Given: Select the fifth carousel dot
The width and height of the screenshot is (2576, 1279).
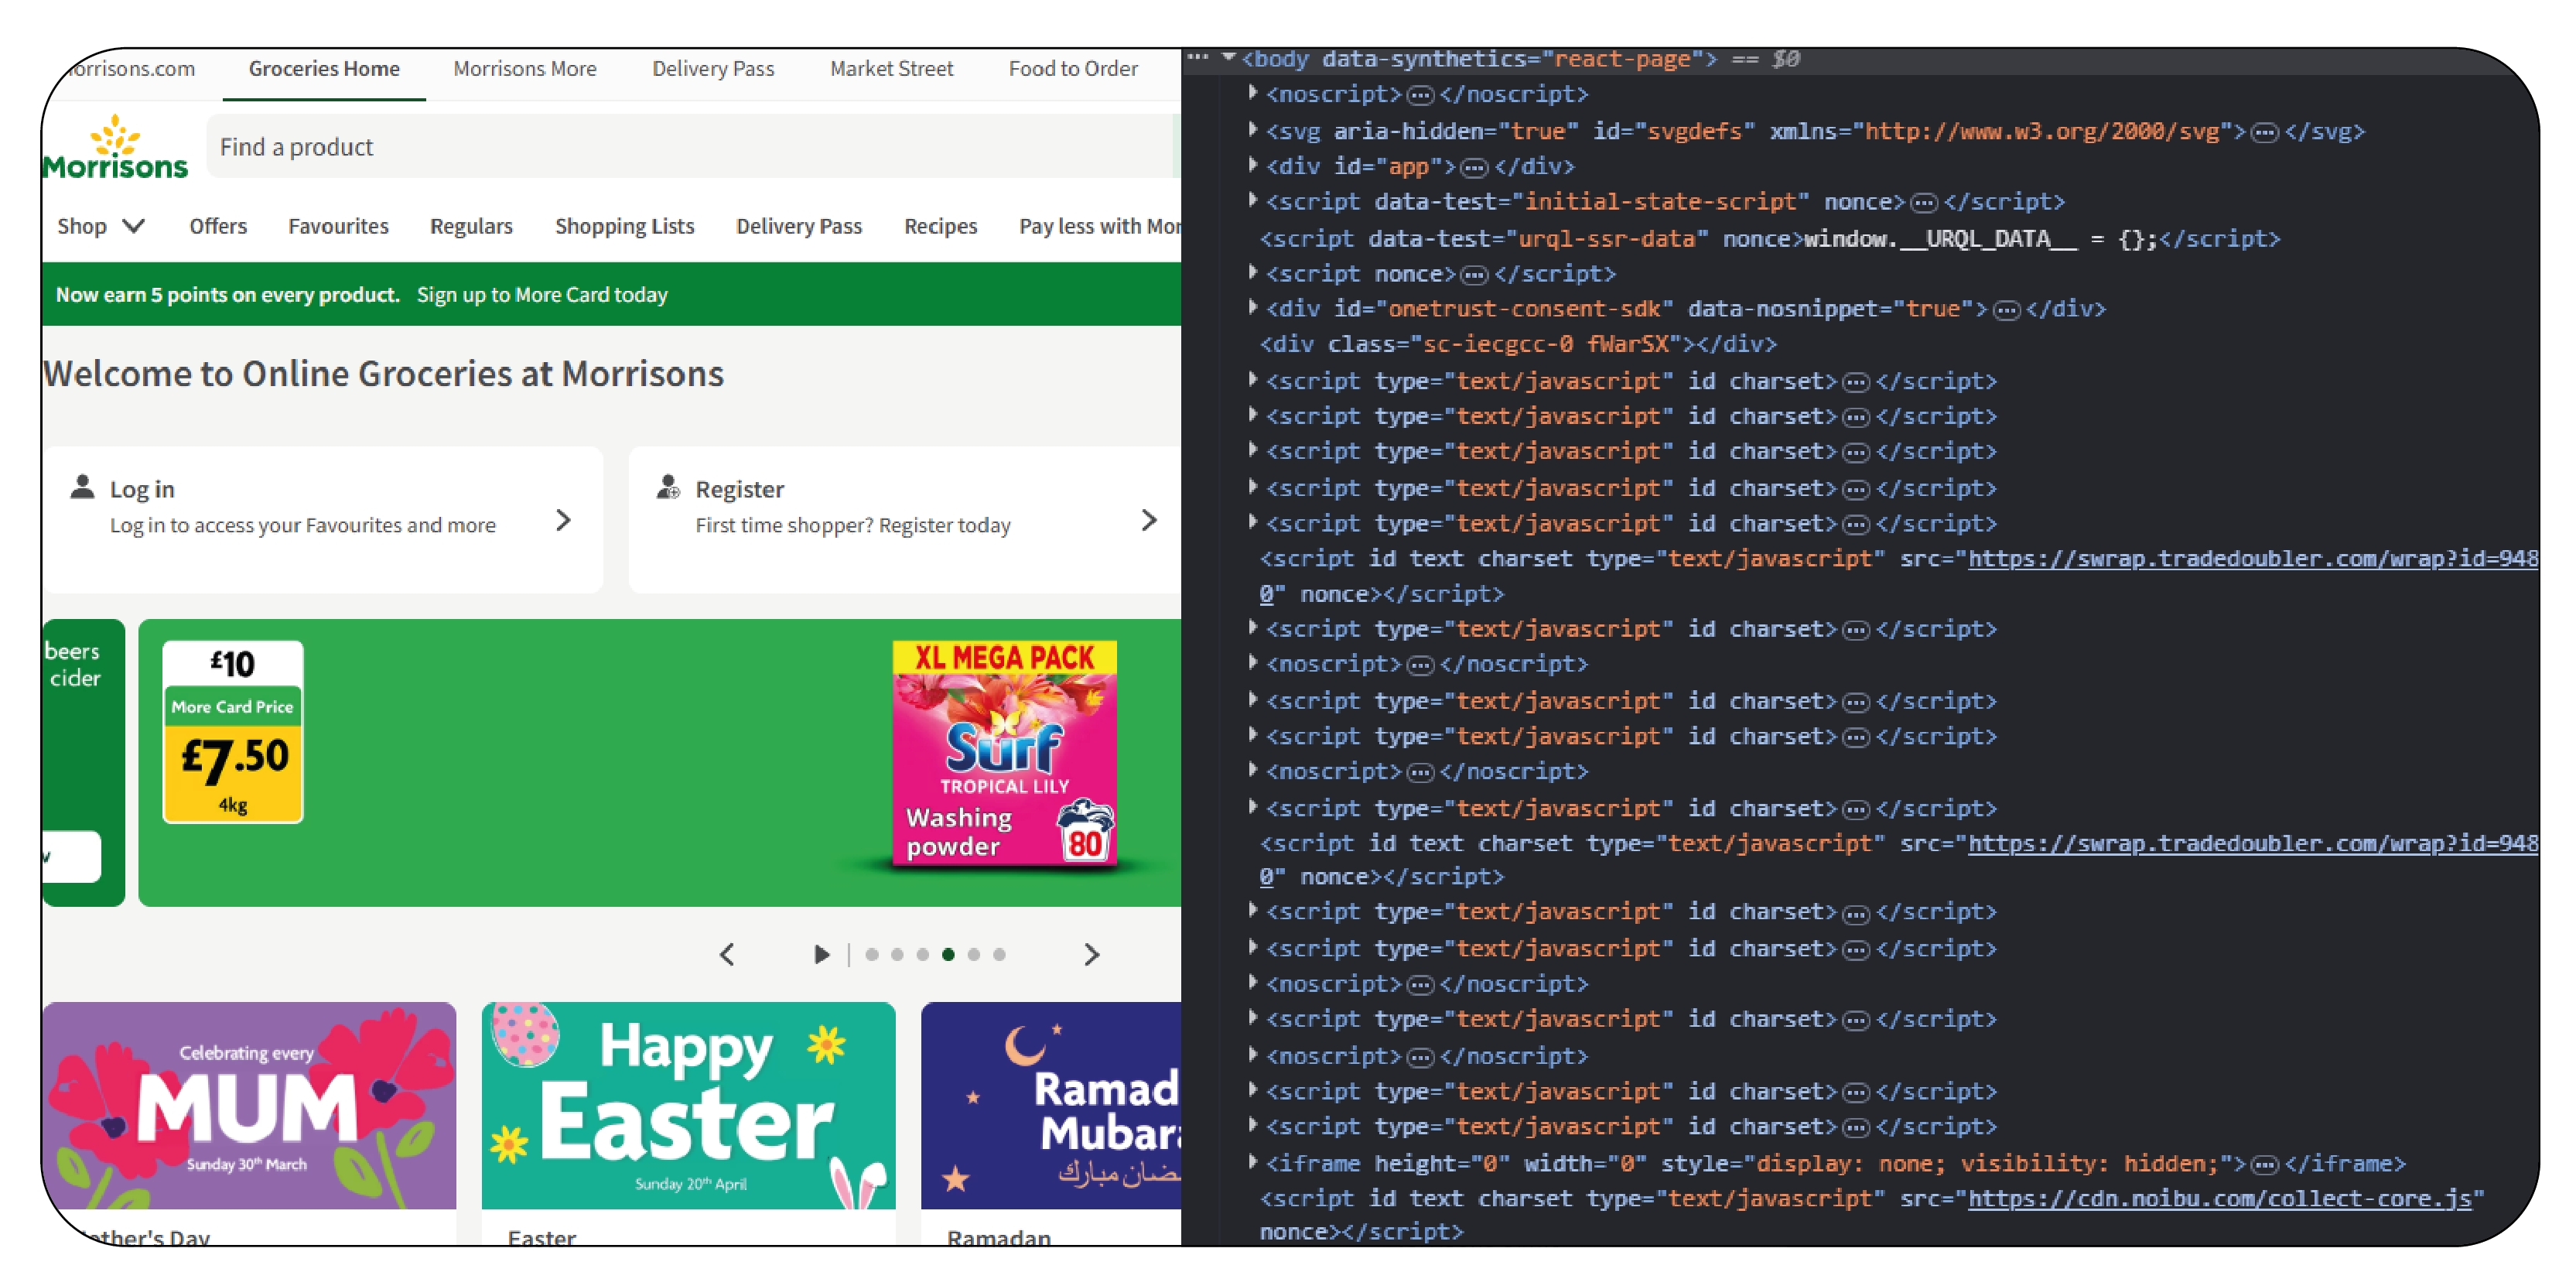Looking at the screenshot, I should (x=974, y=954).
